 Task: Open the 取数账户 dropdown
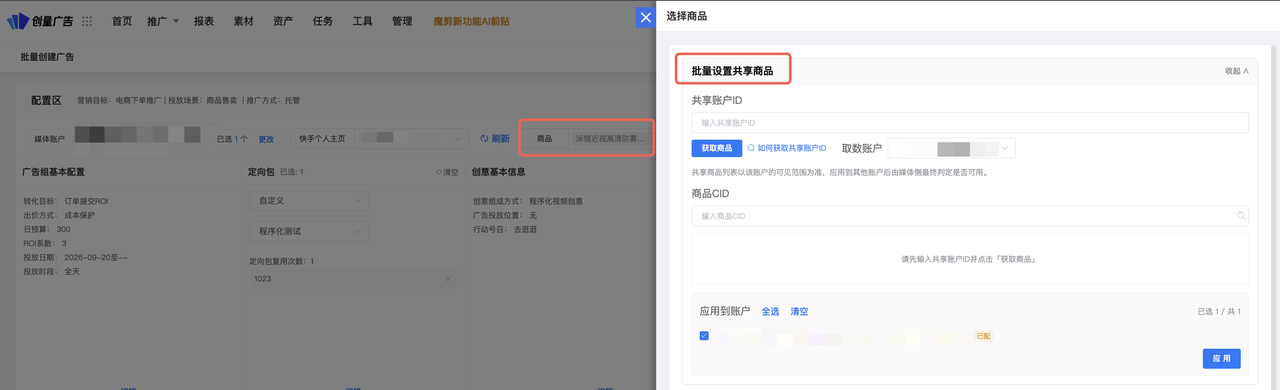(x=951, y=148)
